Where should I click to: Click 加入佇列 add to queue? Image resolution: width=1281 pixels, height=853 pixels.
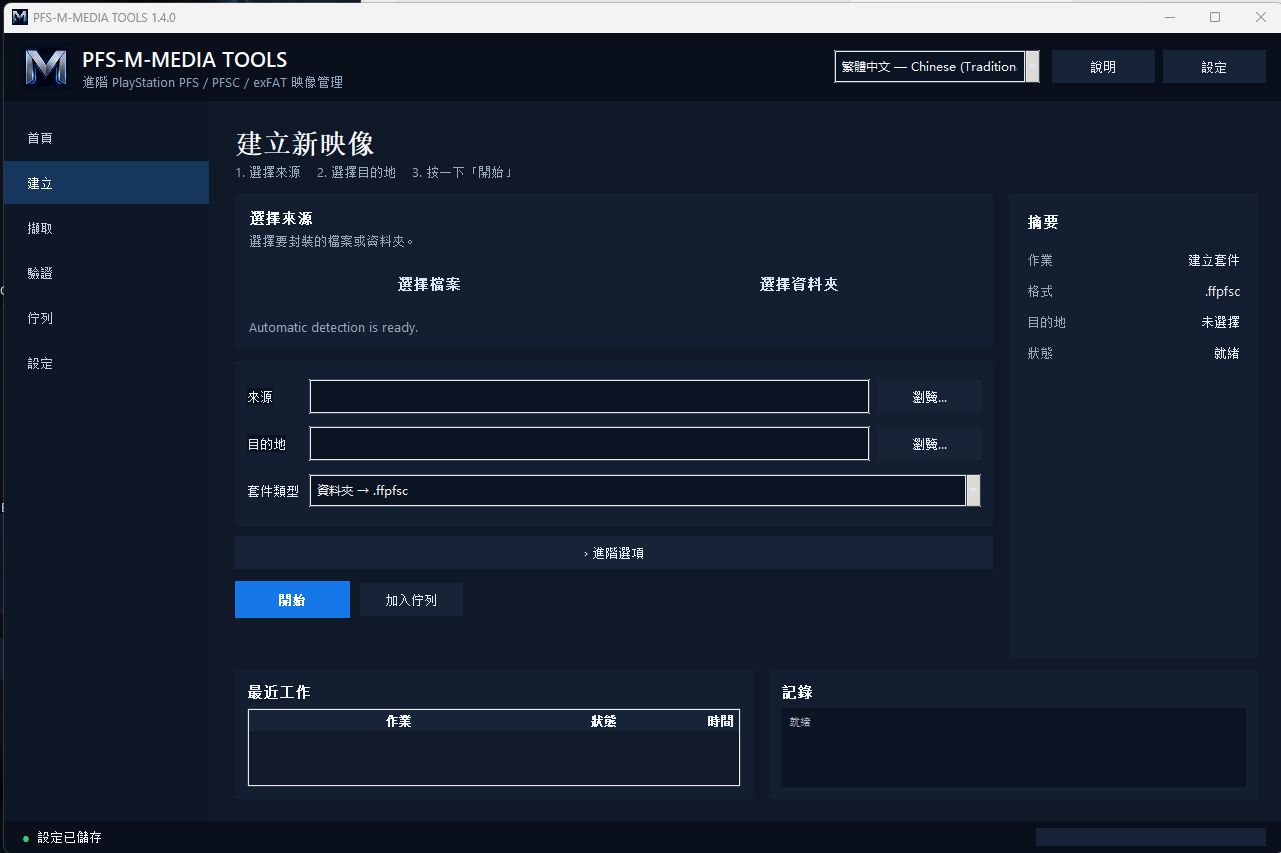click(411, 600)
